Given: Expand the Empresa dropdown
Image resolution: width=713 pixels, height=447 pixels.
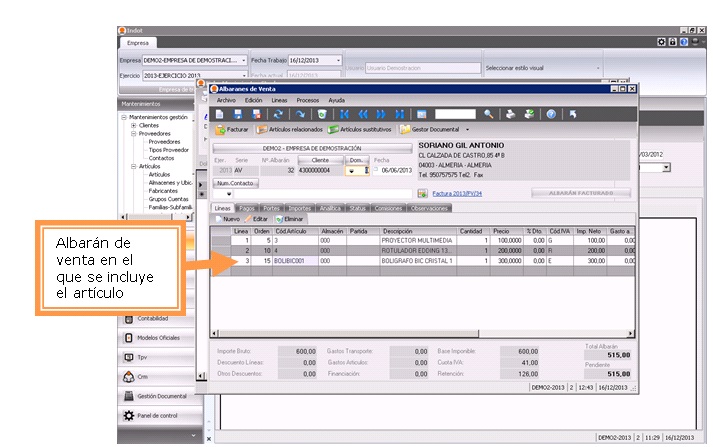Looking at the screenshot, I should (243, 61).
